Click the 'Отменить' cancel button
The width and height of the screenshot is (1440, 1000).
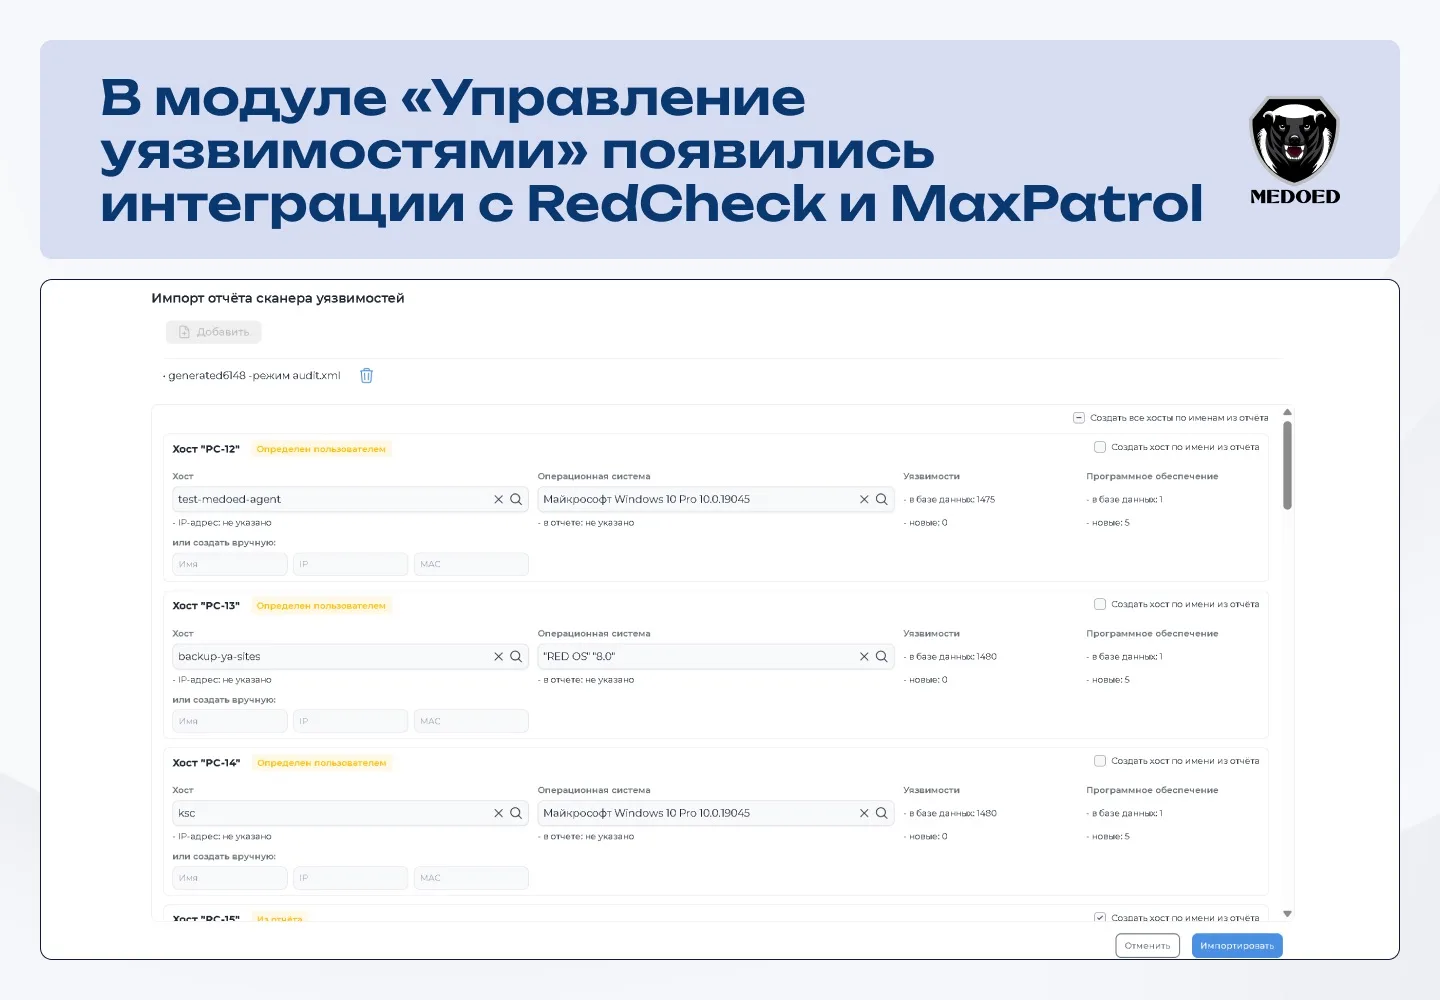(1147, 946)
